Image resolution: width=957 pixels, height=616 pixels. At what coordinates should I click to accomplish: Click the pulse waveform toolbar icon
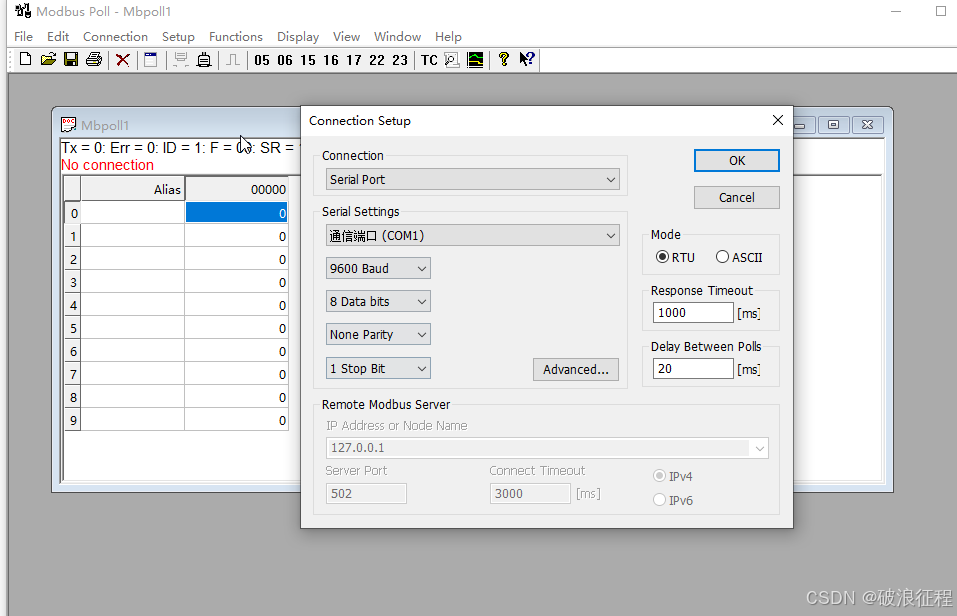coord(233,60)
